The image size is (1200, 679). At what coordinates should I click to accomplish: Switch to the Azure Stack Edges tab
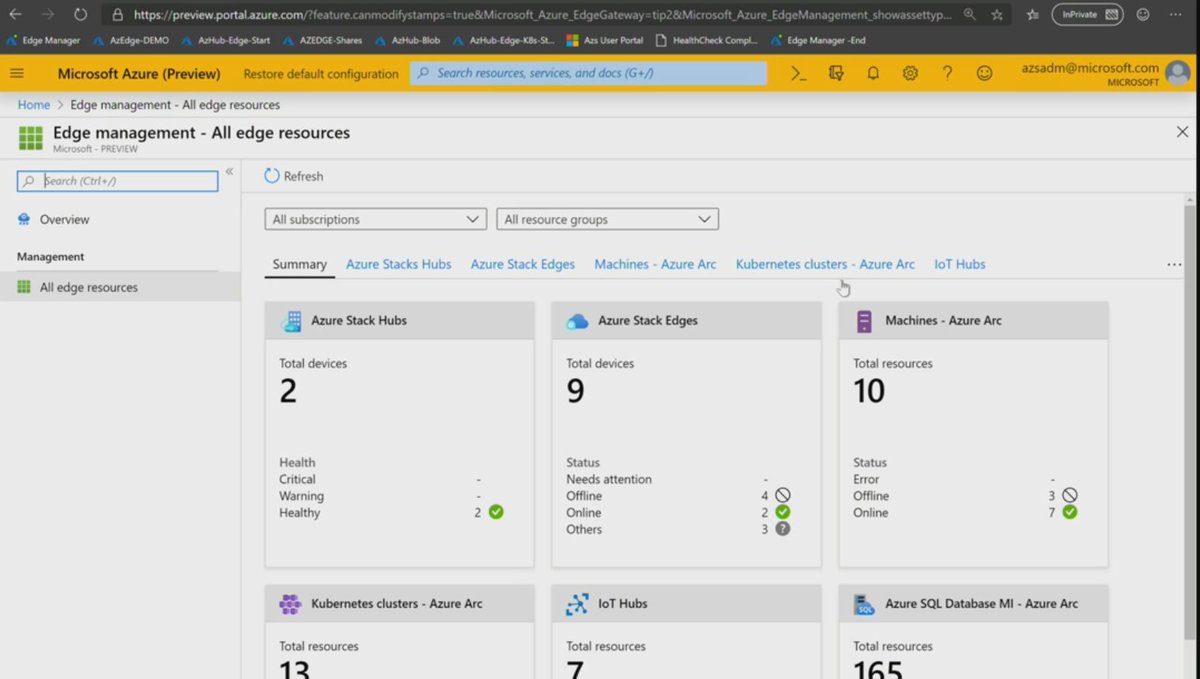coord(522,264)
